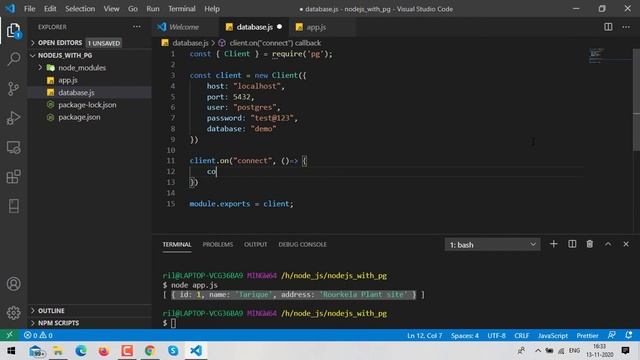Click Ln 12, Col 7 cursor position

[x=424, y=336]
